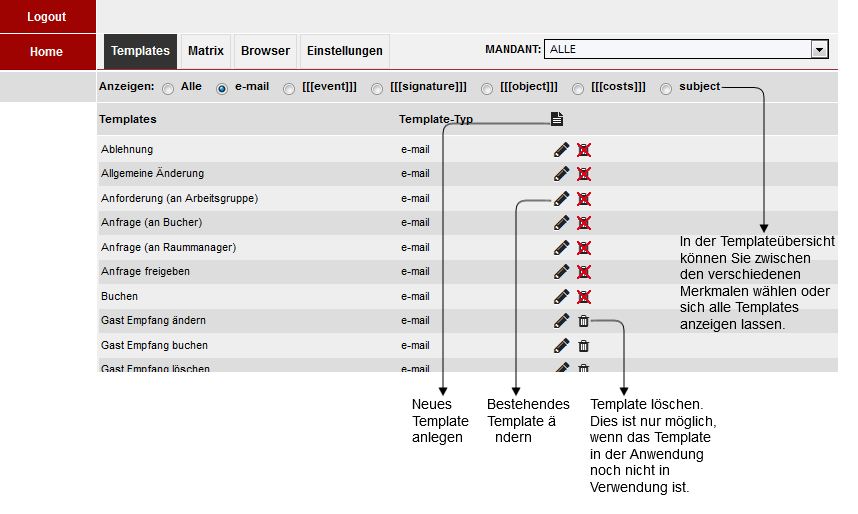Edit the Gast Empfang buchen template
The width and height of the screenshot is (858, 514).
[x=561, y=345]
